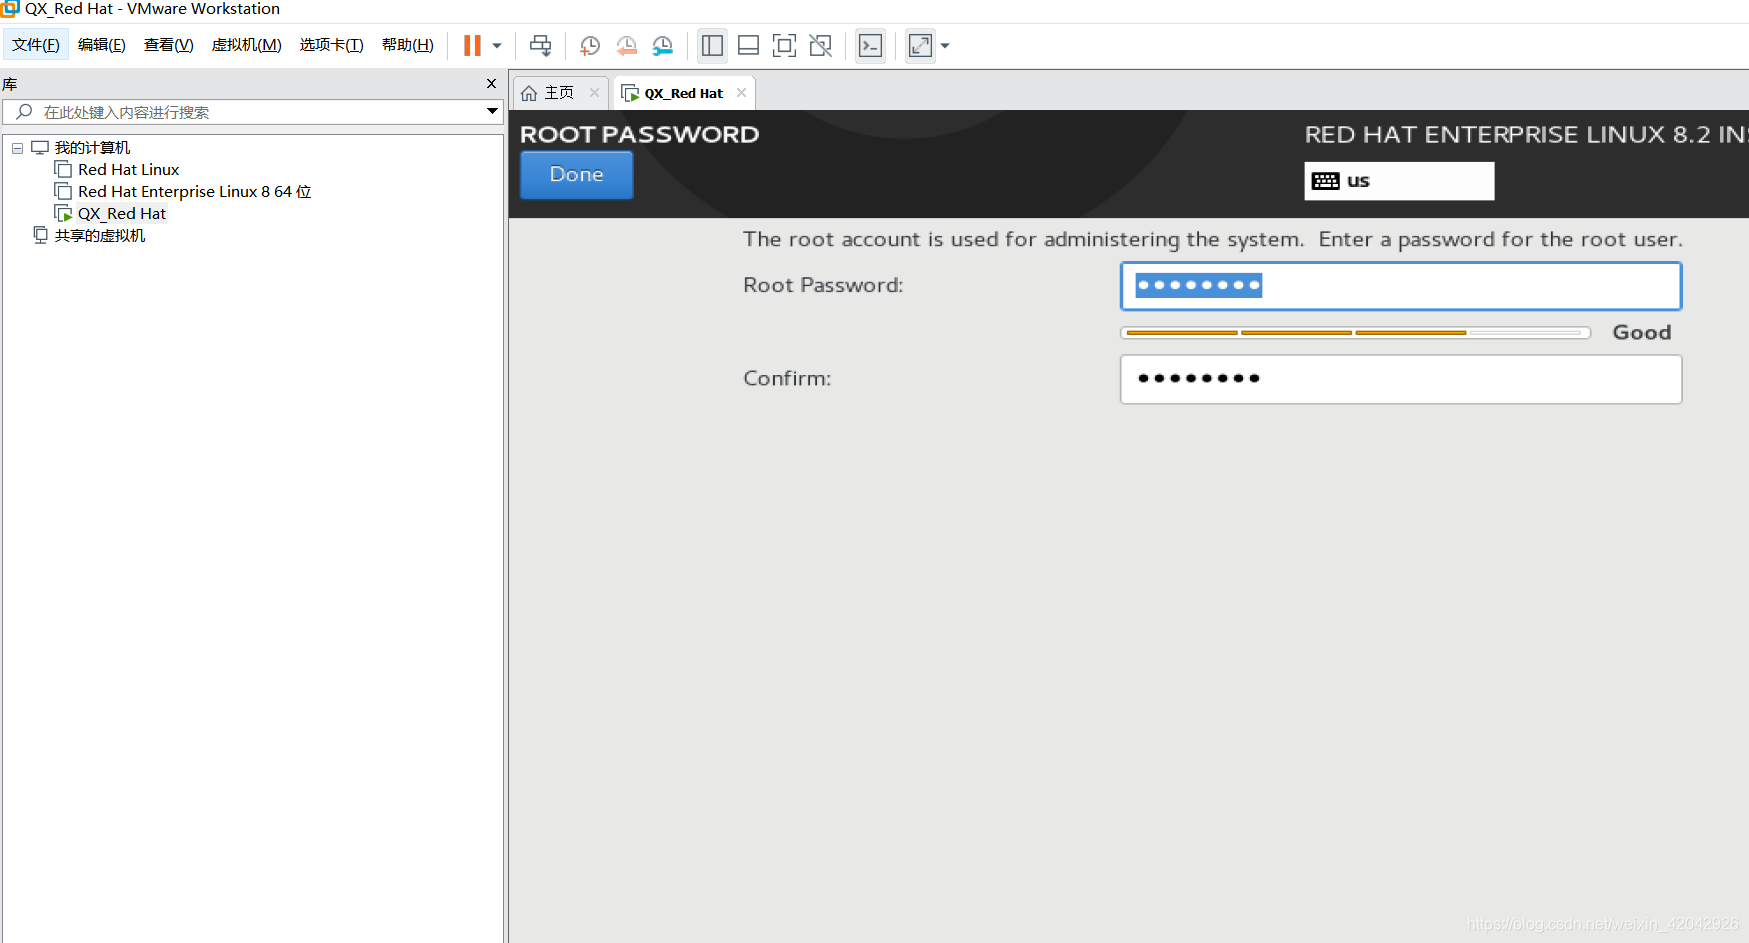Open the 编辑(E) menu
Screen dimensions: 1749x943
102,45
